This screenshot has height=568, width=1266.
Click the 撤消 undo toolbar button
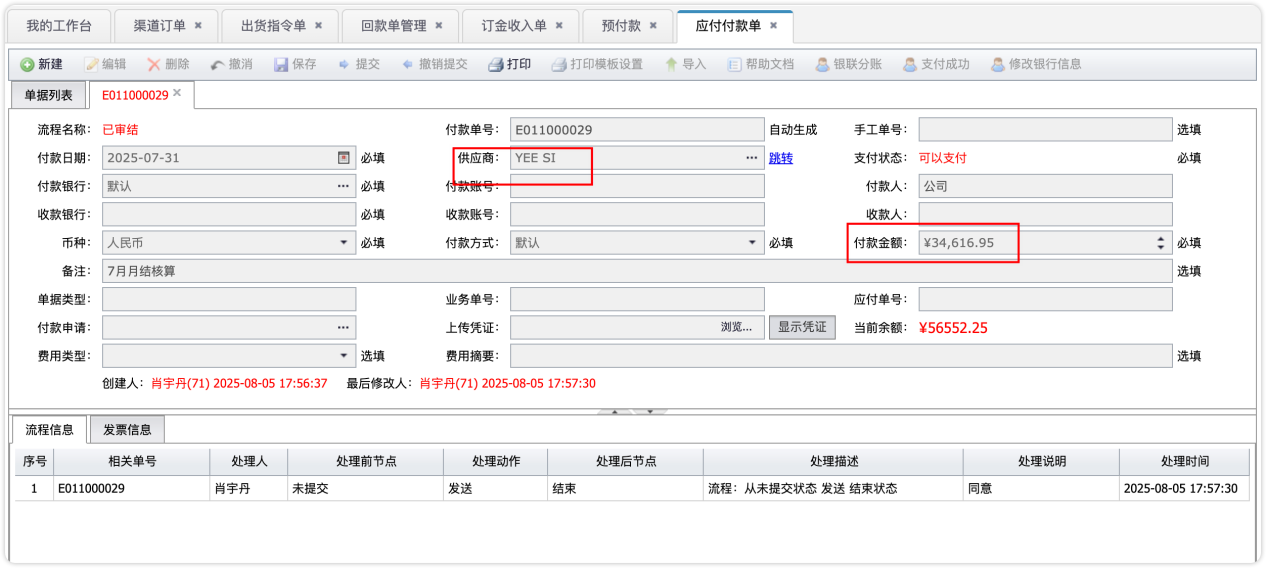click(x=231, y=64)
